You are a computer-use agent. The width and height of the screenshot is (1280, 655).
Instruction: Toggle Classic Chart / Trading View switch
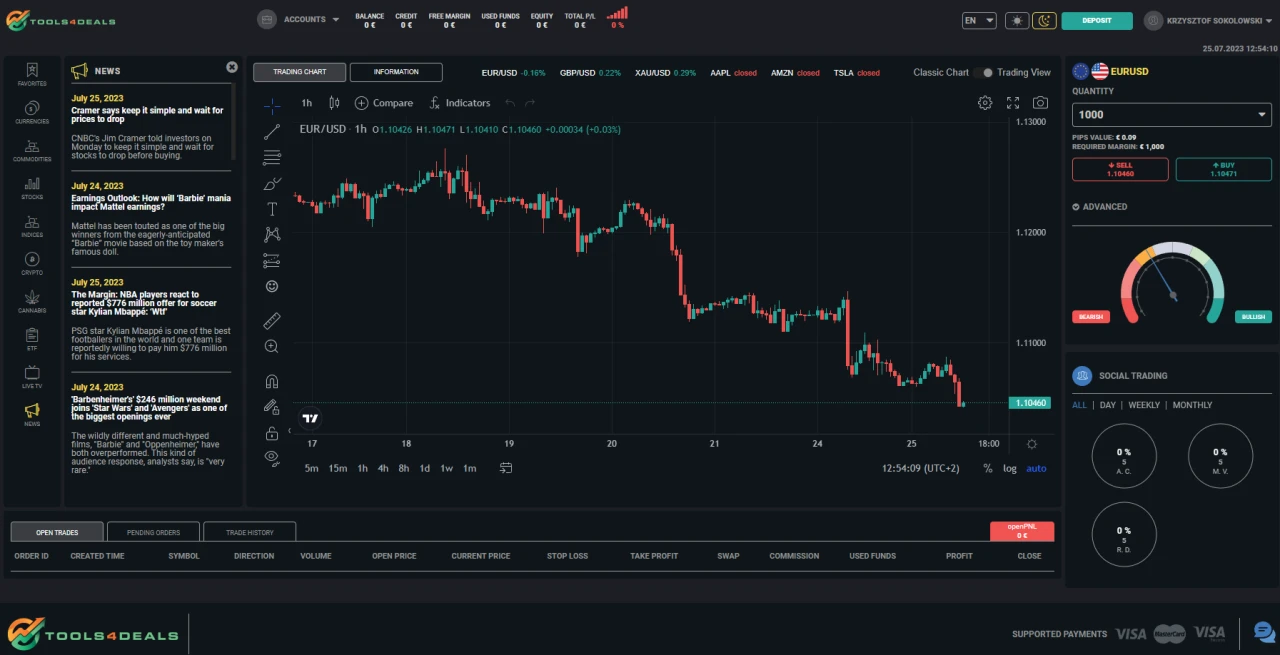coord(983,72)
